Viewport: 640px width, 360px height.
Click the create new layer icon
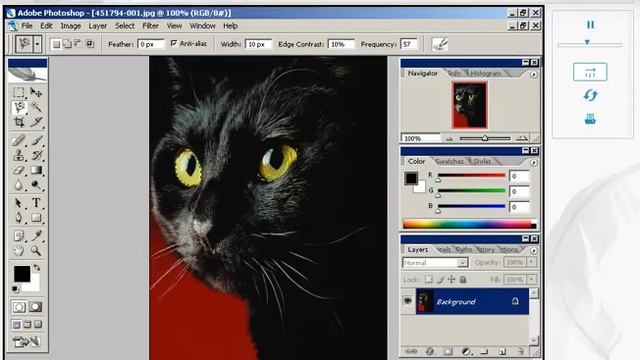coord(502,351)
